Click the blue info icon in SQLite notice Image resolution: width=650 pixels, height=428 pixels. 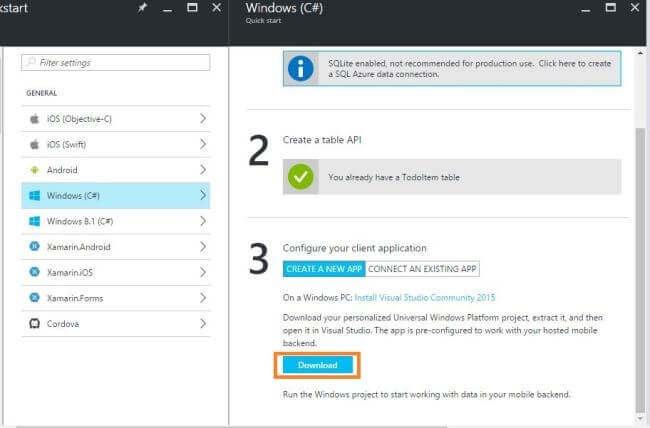click(301, 68)
